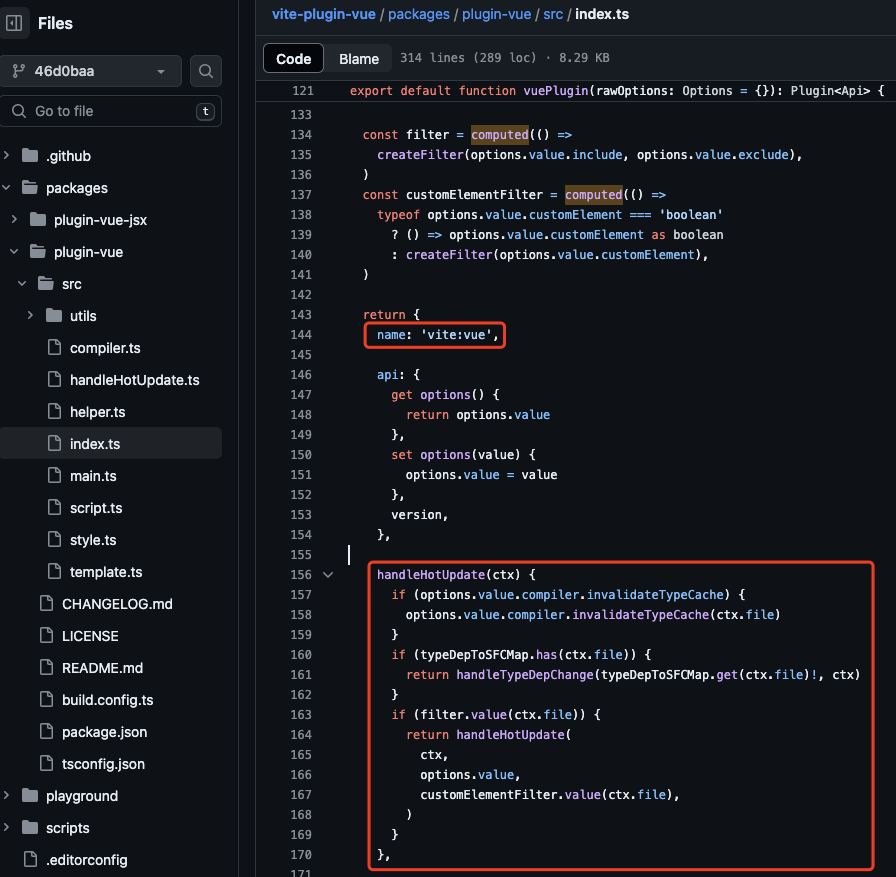This screenshot has height=877, width=896.
Task: Click the script.ts file icon
Action: pos(54,507)
